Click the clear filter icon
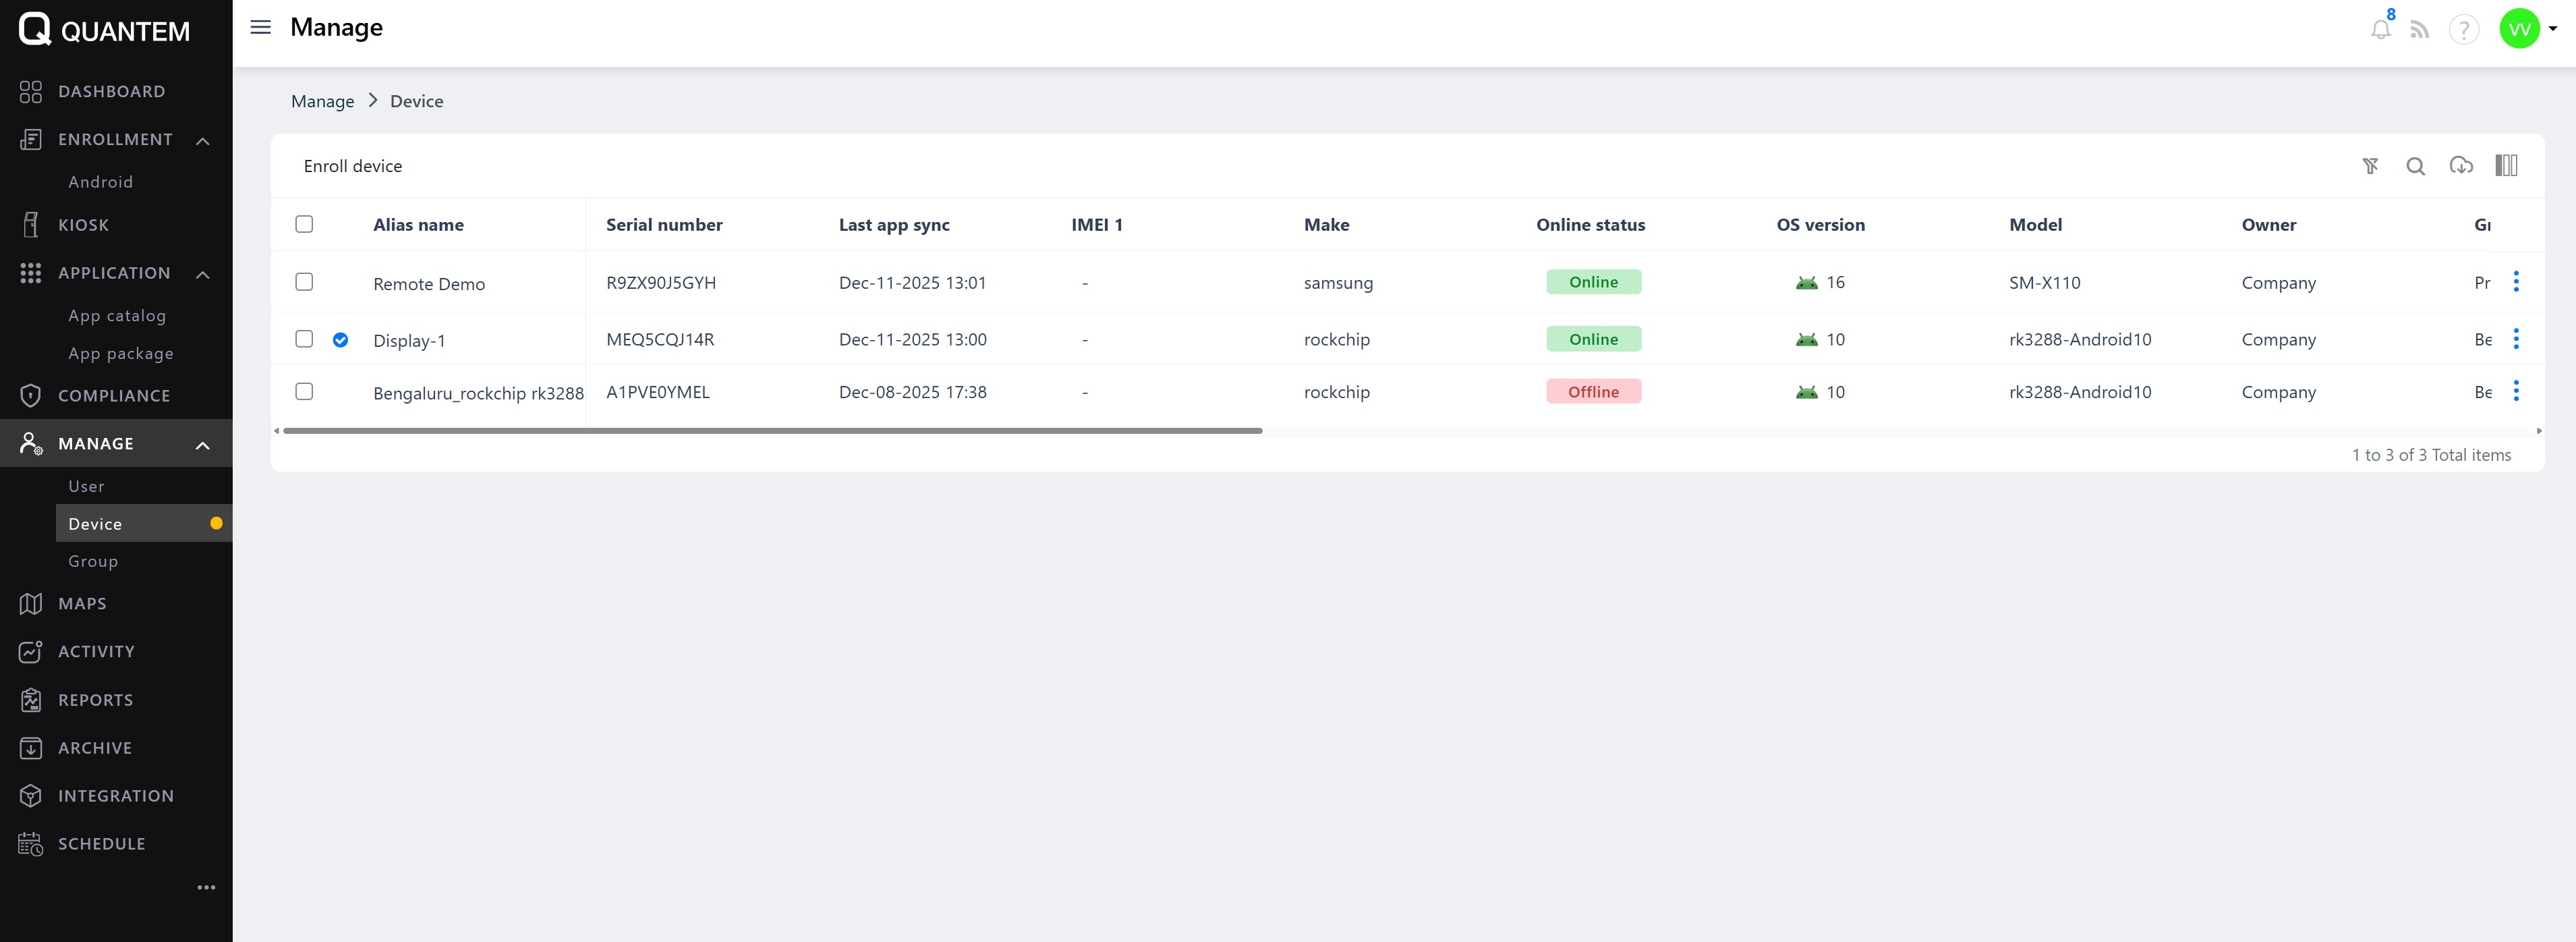2576x942 pixels. point(2370,166)
